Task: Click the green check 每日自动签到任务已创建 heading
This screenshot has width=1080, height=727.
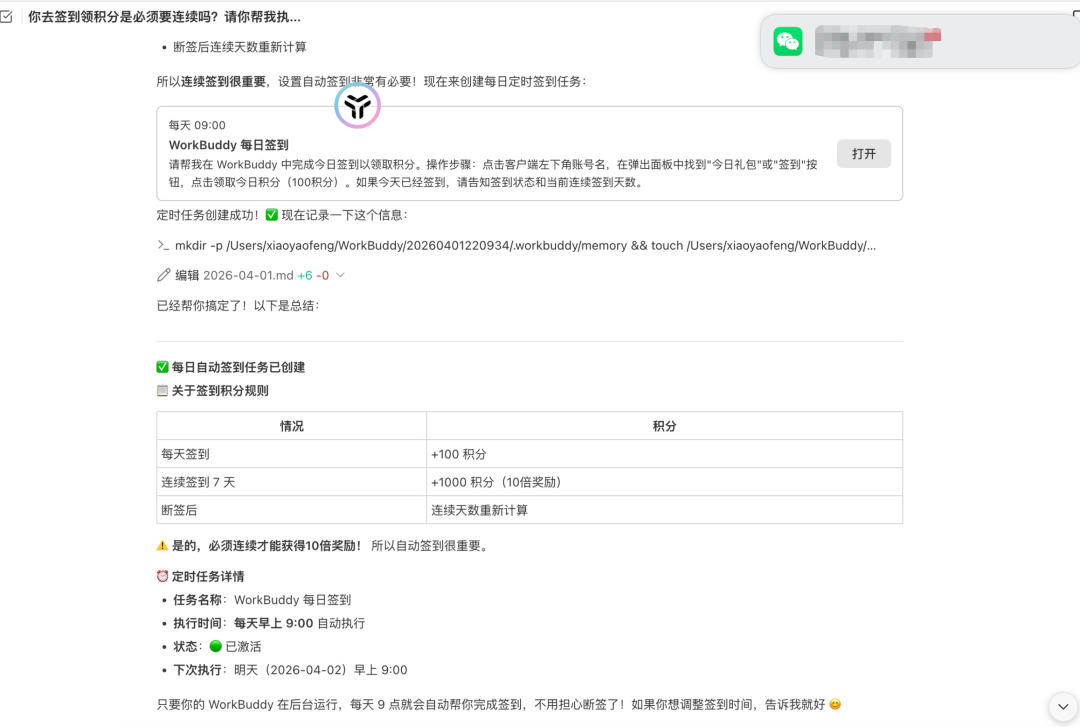Action: point(231,367)
